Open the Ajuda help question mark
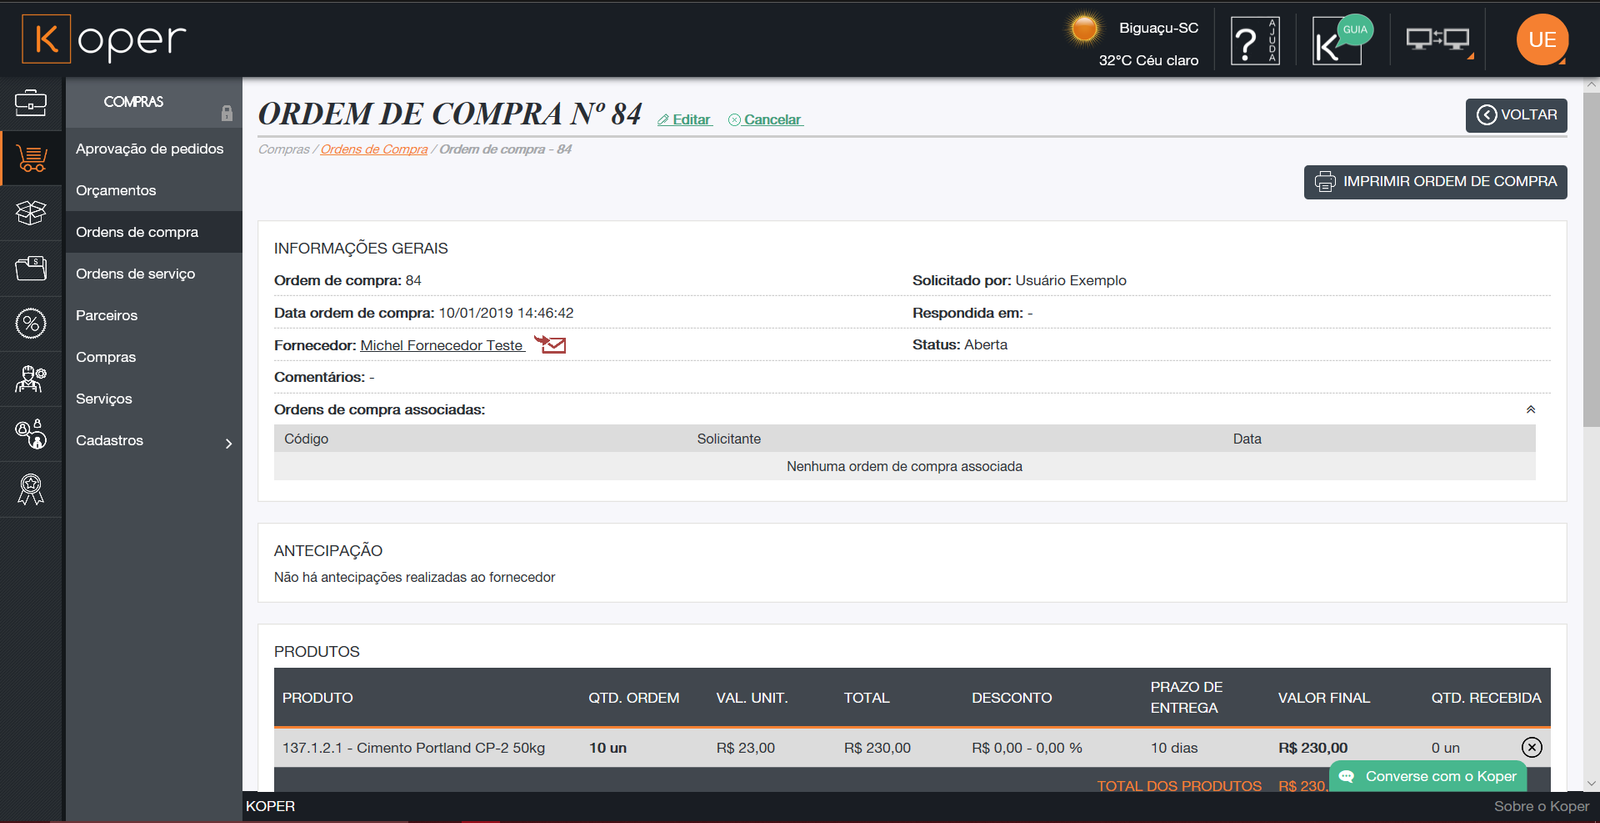 coord(1254,42)
